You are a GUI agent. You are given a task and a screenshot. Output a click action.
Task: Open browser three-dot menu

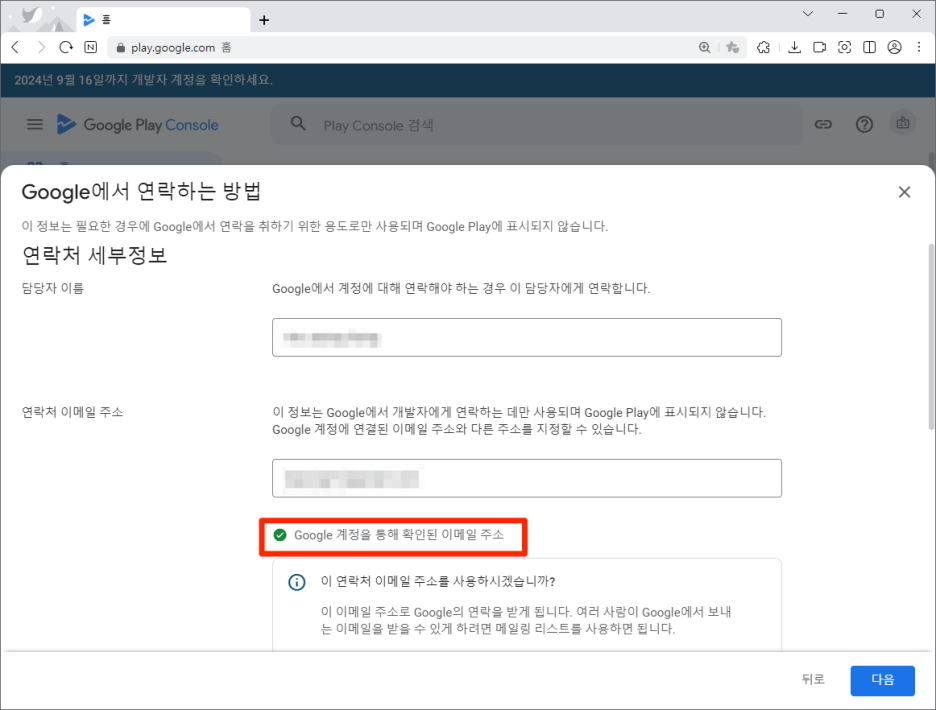[919, 47]
